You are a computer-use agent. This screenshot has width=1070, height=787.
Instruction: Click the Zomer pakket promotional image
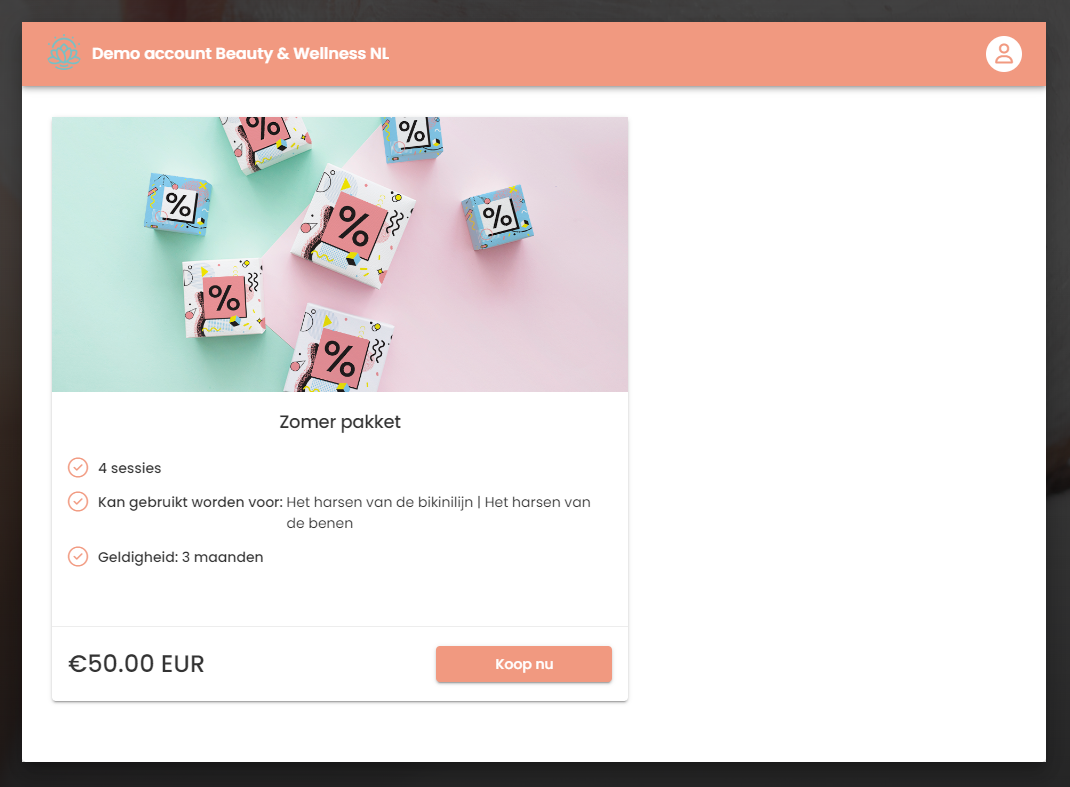(340, 254)
